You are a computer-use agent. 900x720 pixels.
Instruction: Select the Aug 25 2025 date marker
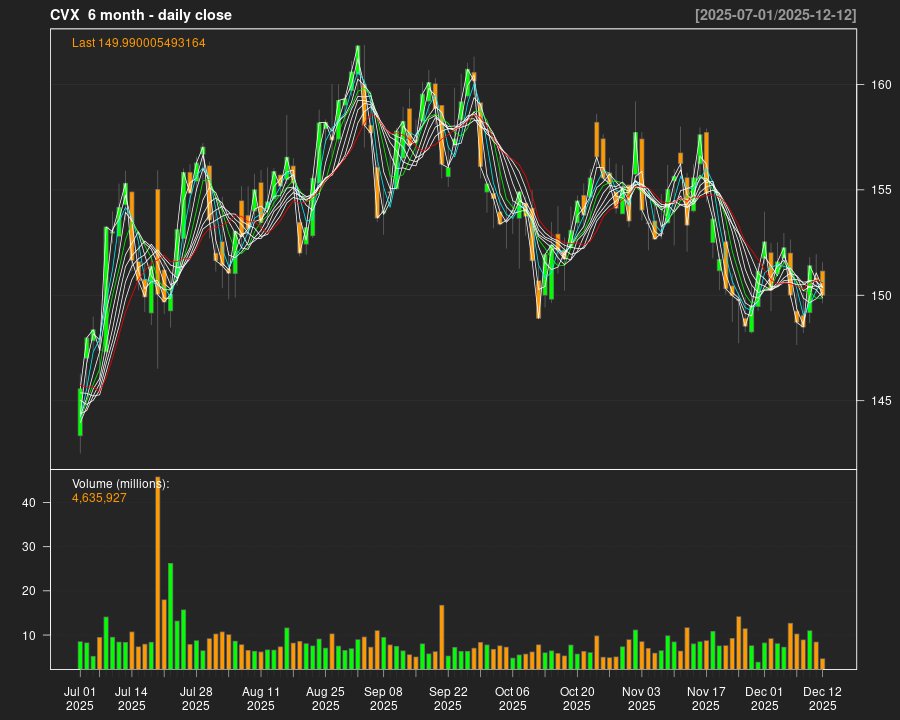(x=325, y=698)
